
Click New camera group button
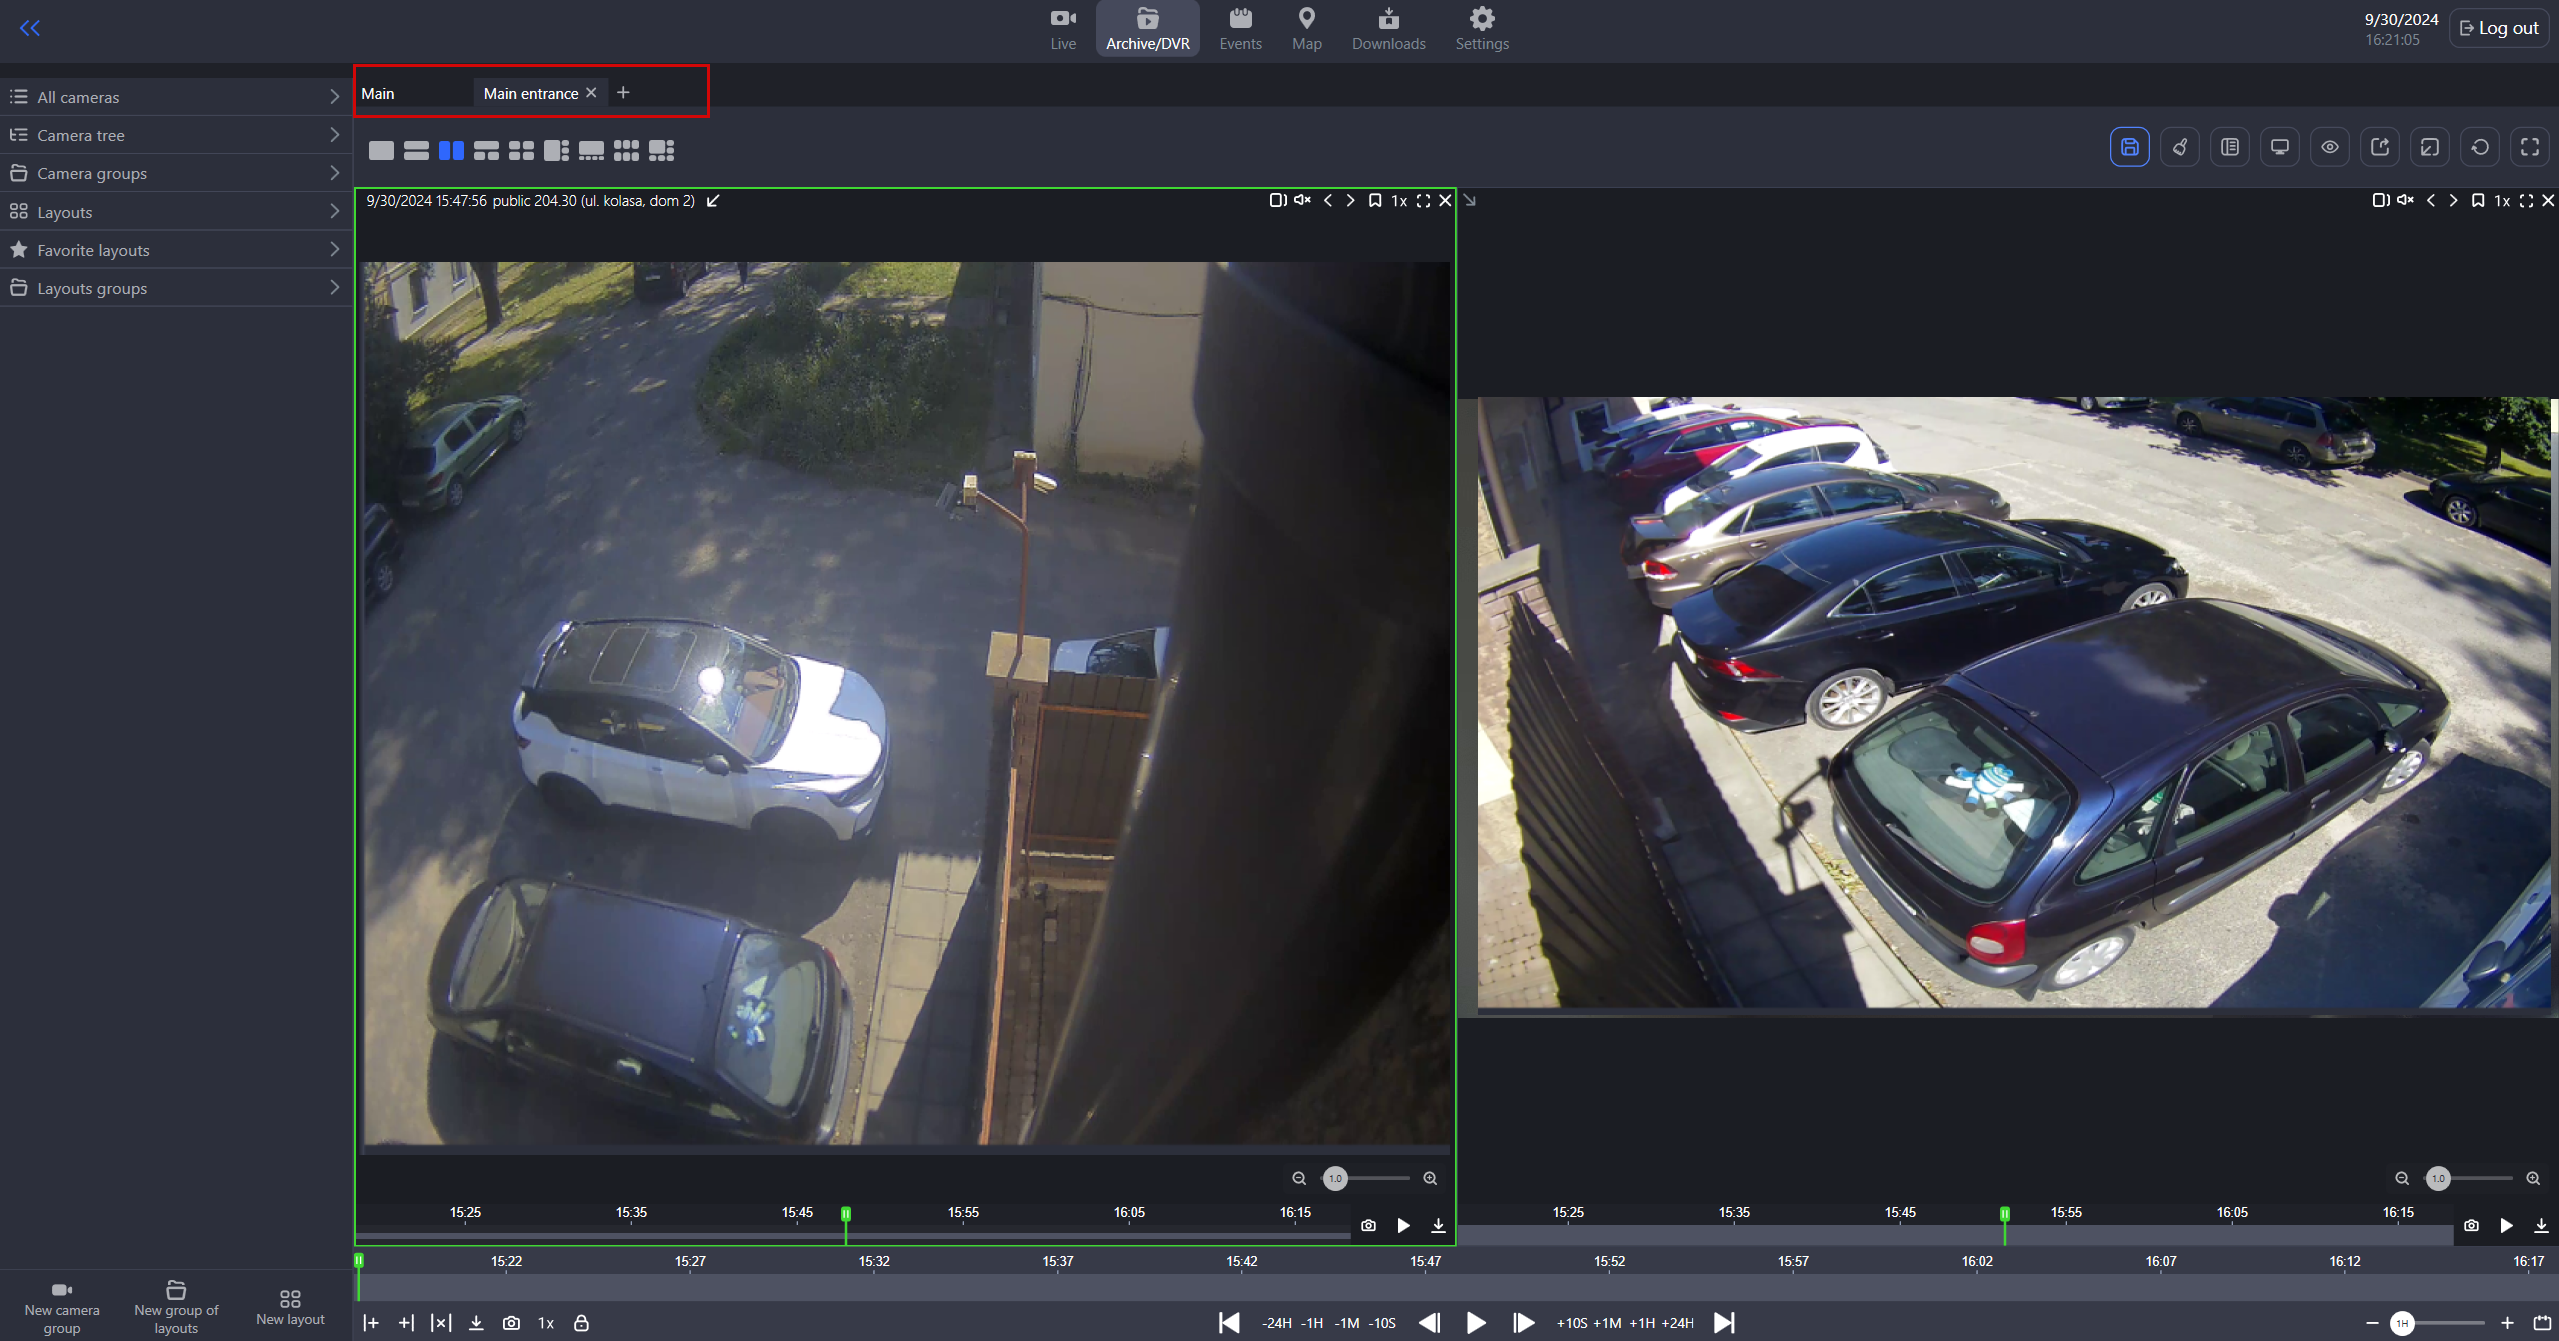(62, 1307)
